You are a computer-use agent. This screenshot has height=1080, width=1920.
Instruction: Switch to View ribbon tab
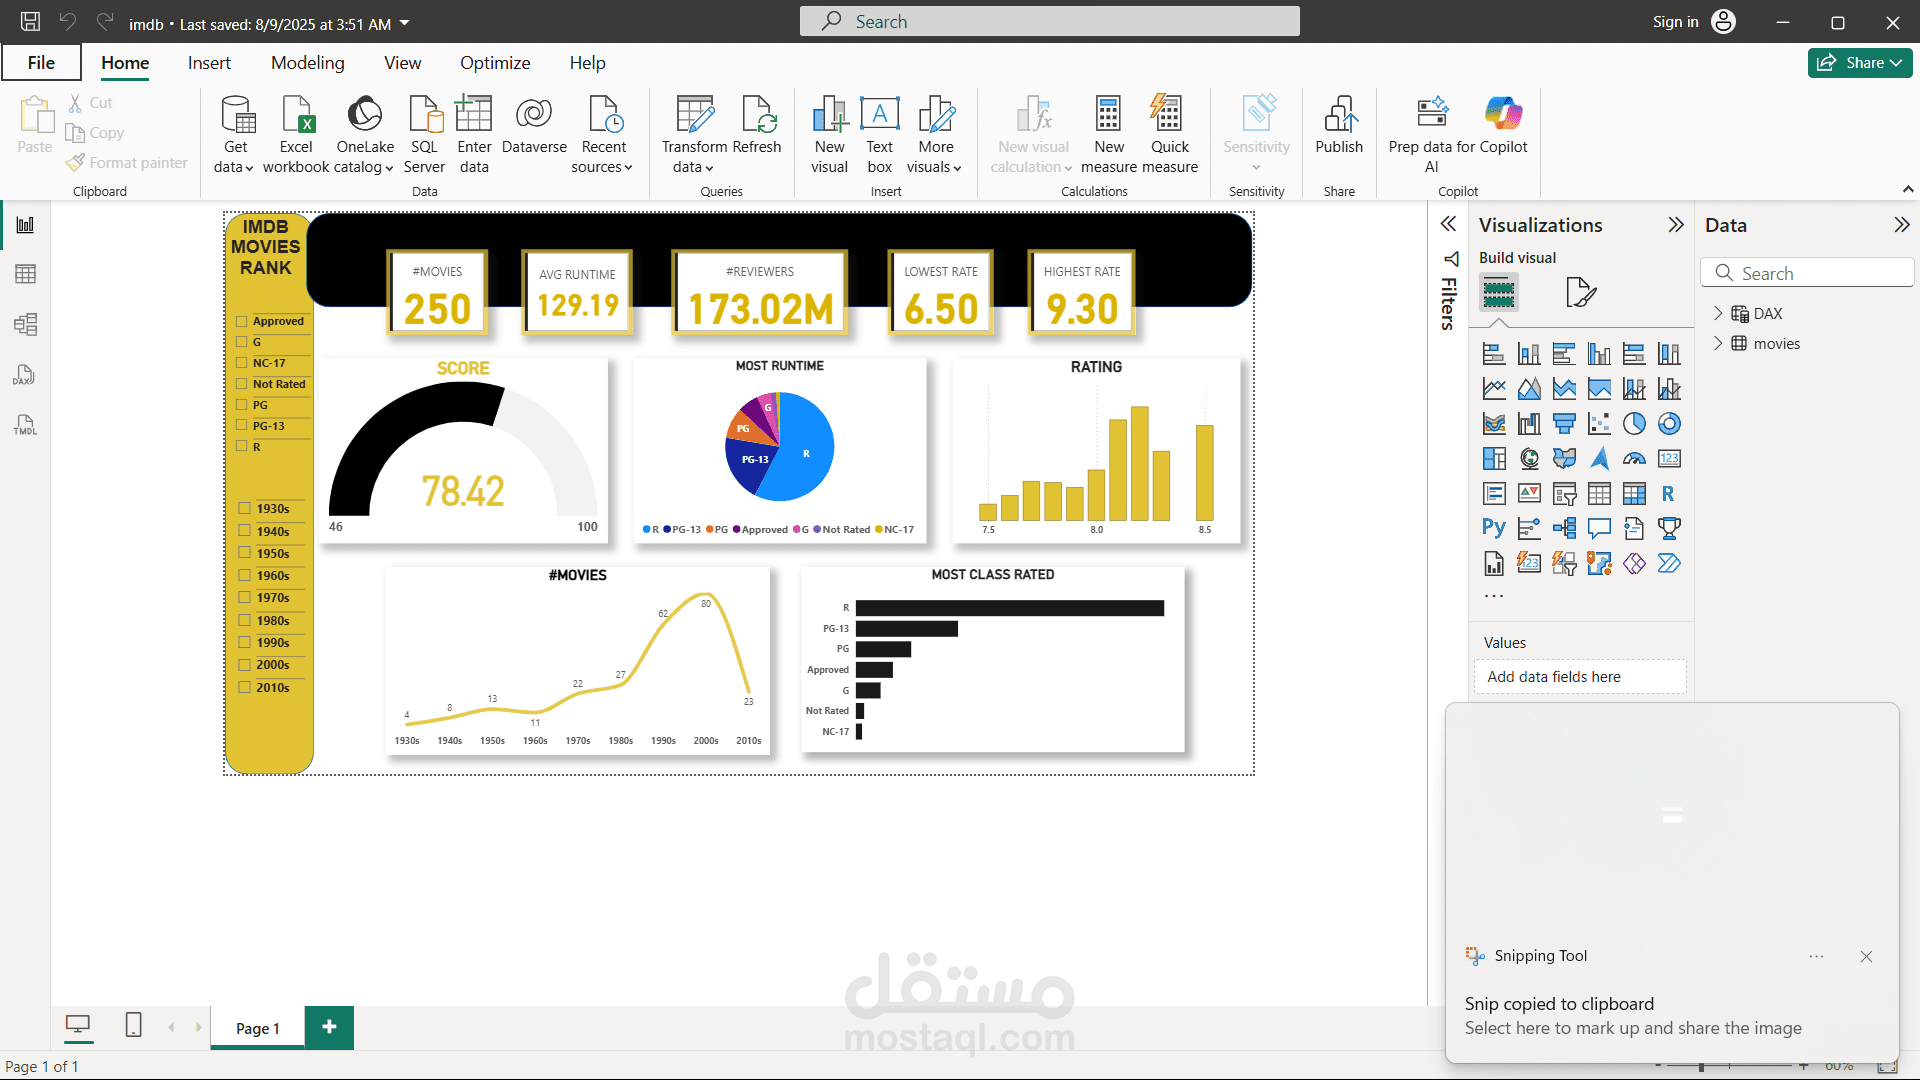coord(402,62)
